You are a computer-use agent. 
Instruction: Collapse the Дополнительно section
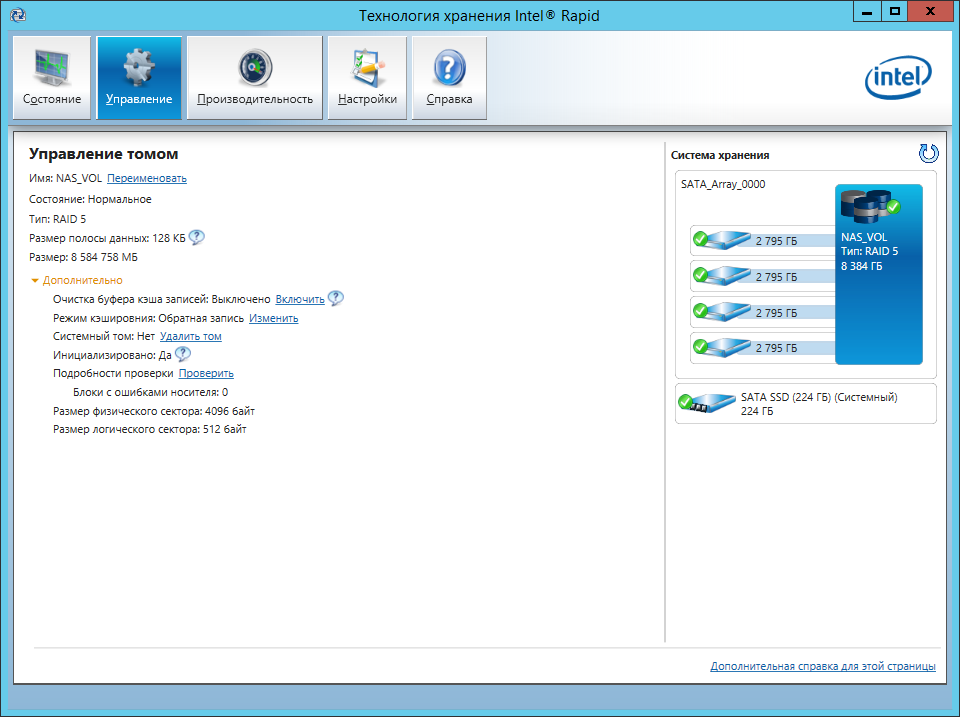pos(77,280)
